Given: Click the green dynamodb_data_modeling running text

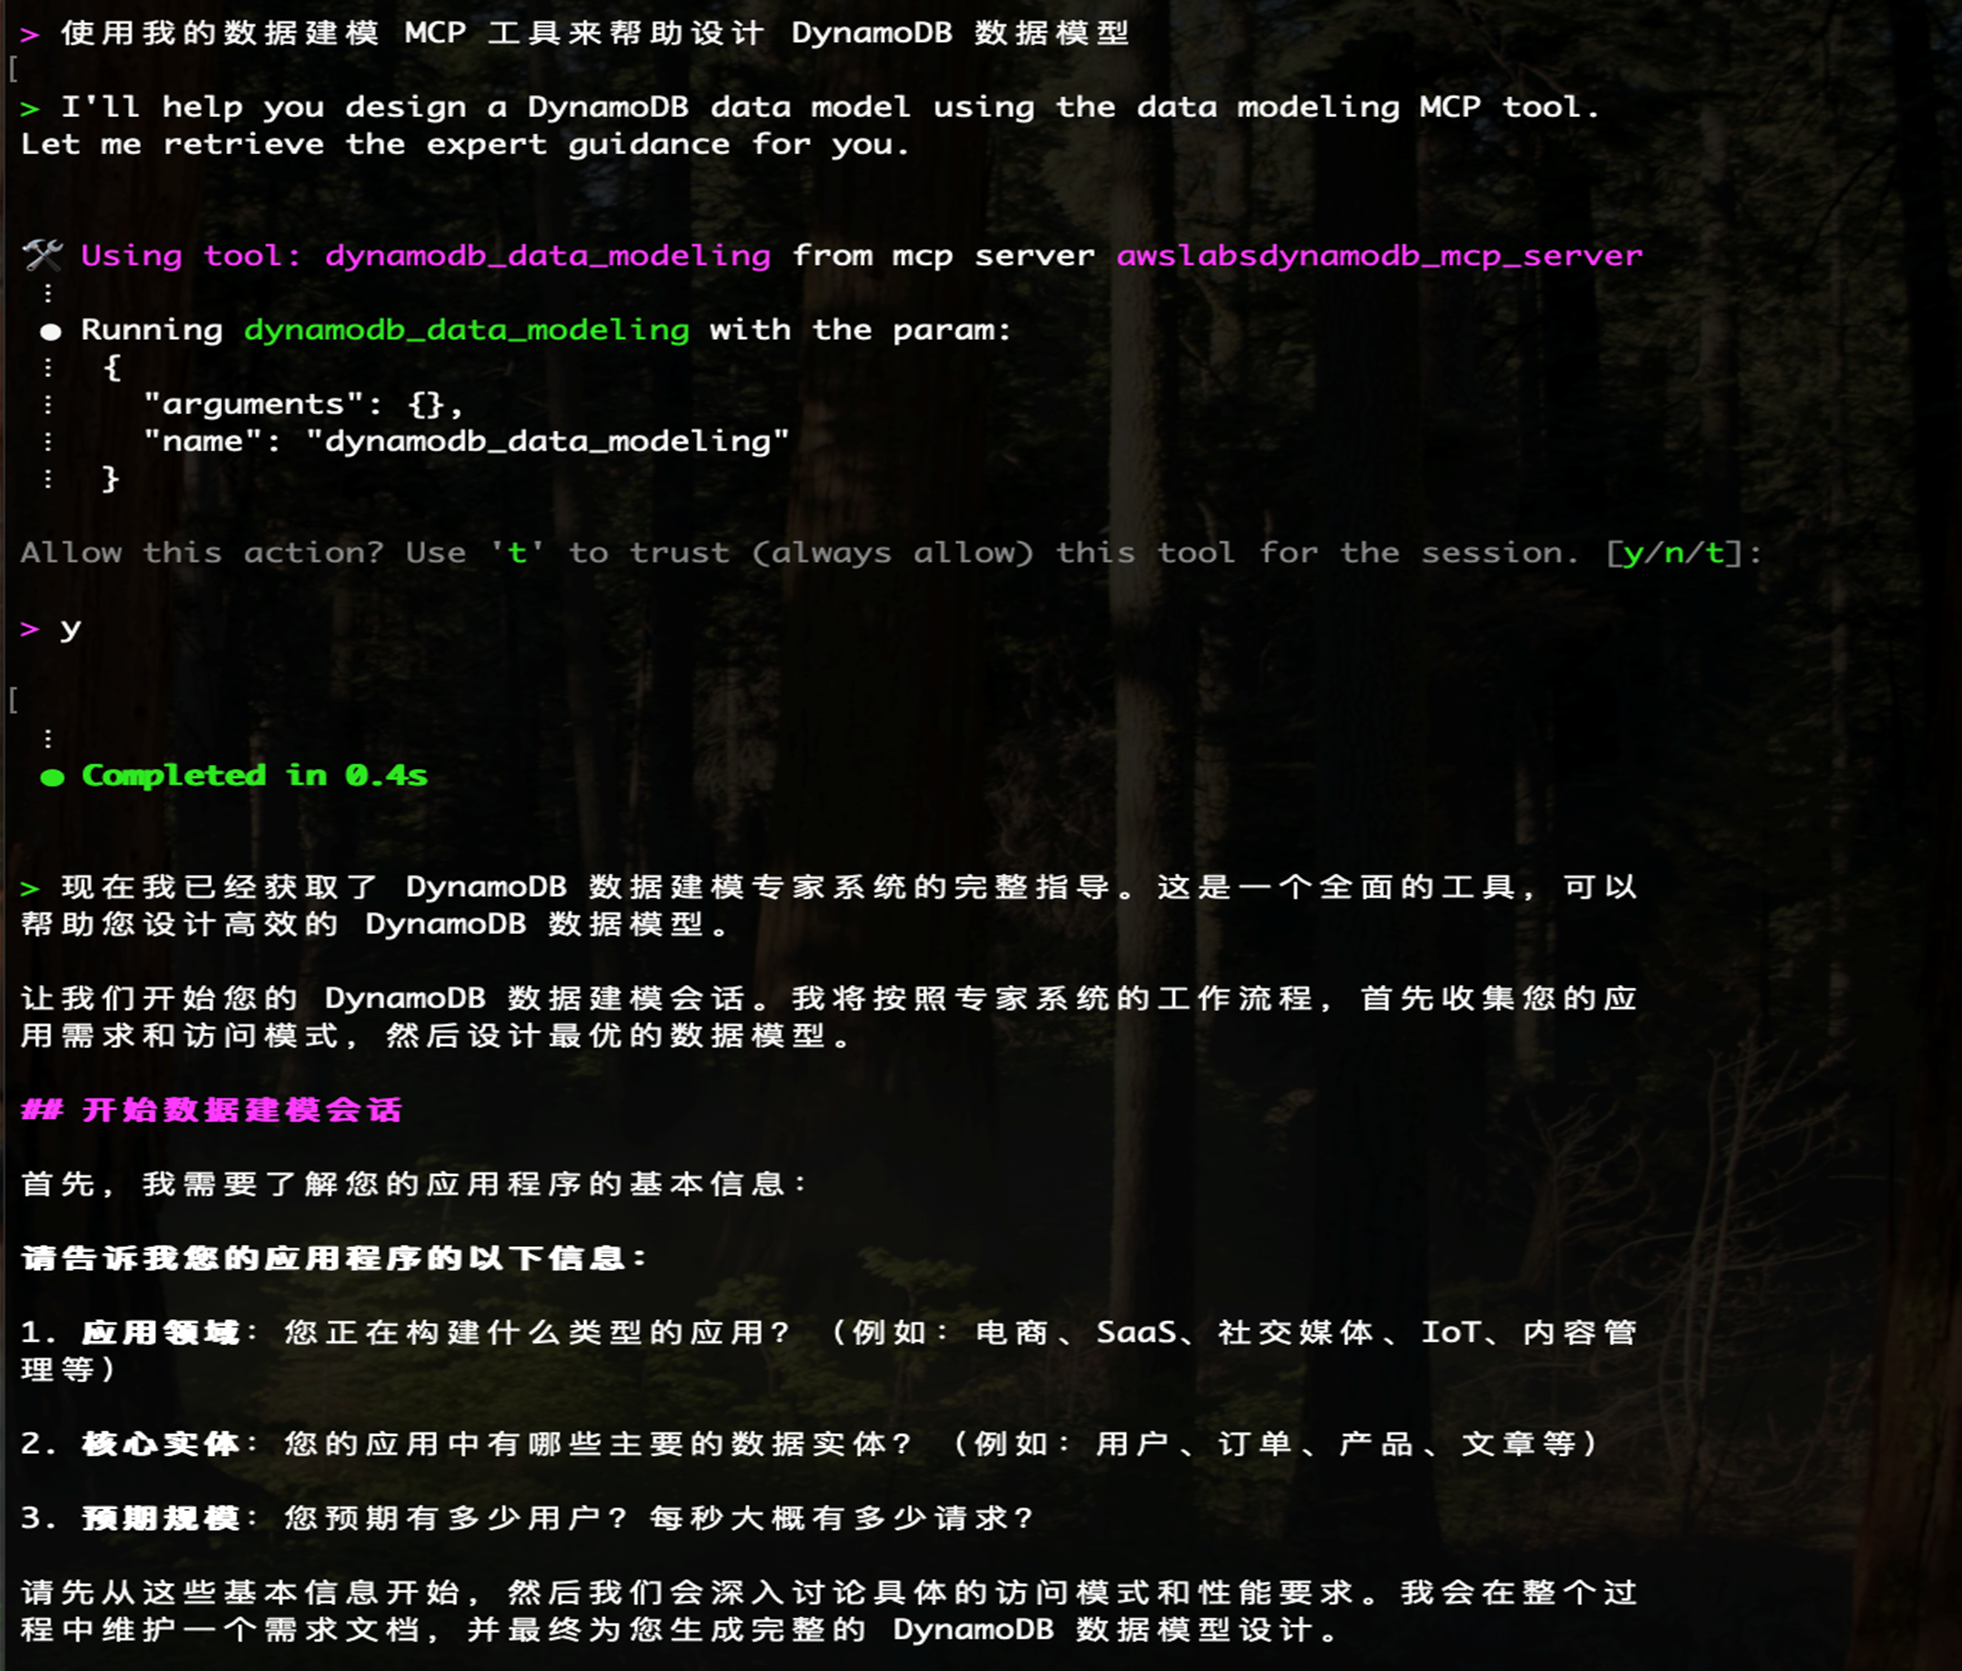Looking at the screenshot, I should point(466,330).
